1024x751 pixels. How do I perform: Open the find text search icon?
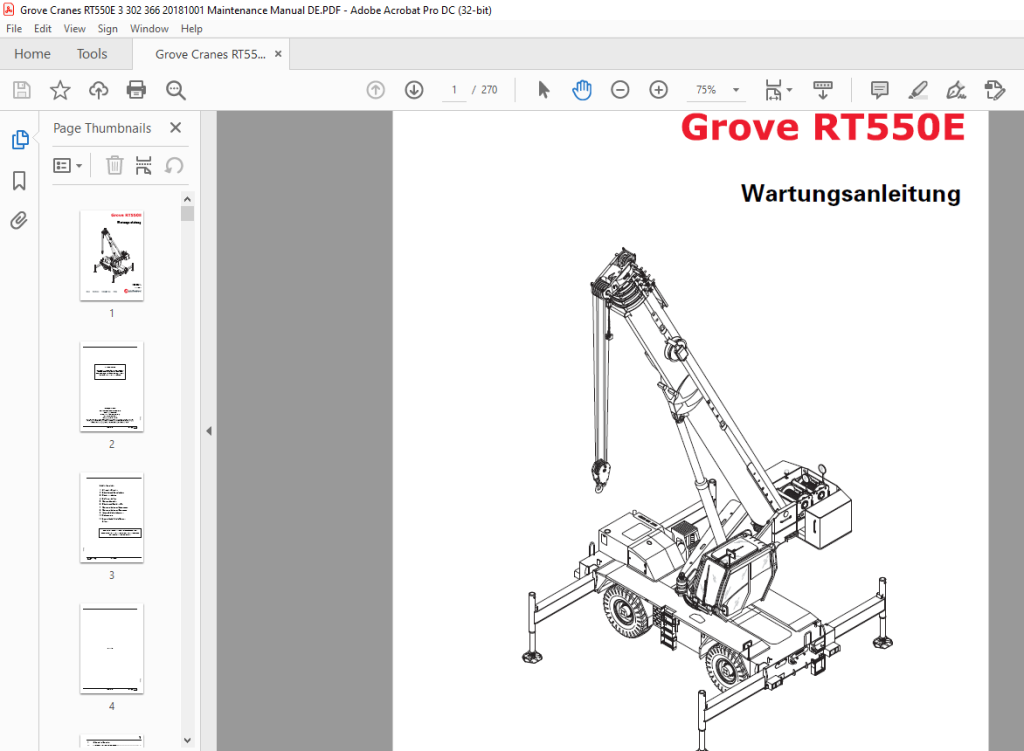tap(175, 90)
